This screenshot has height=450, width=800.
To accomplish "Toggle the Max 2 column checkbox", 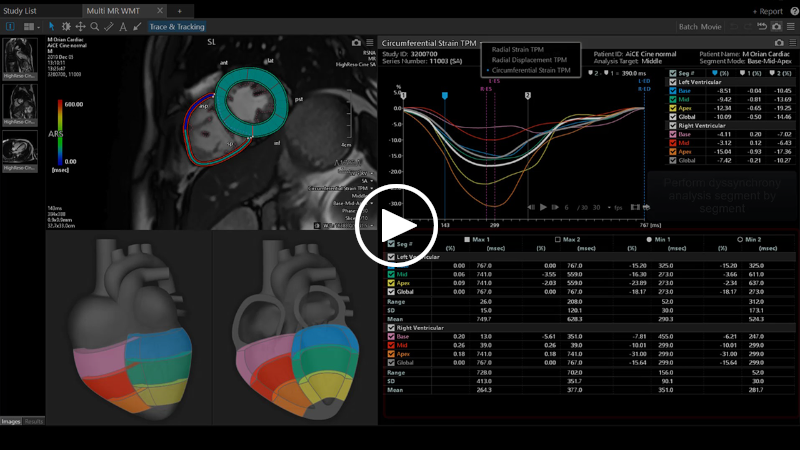I will point(558,239).
